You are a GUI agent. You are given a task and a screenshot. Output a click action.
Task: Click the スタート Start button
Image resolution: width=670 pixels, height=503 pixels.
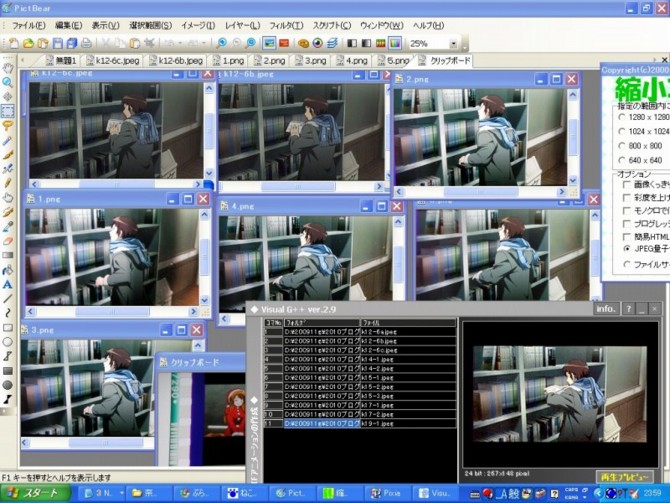pyautogui.click(x=35, y=494)
